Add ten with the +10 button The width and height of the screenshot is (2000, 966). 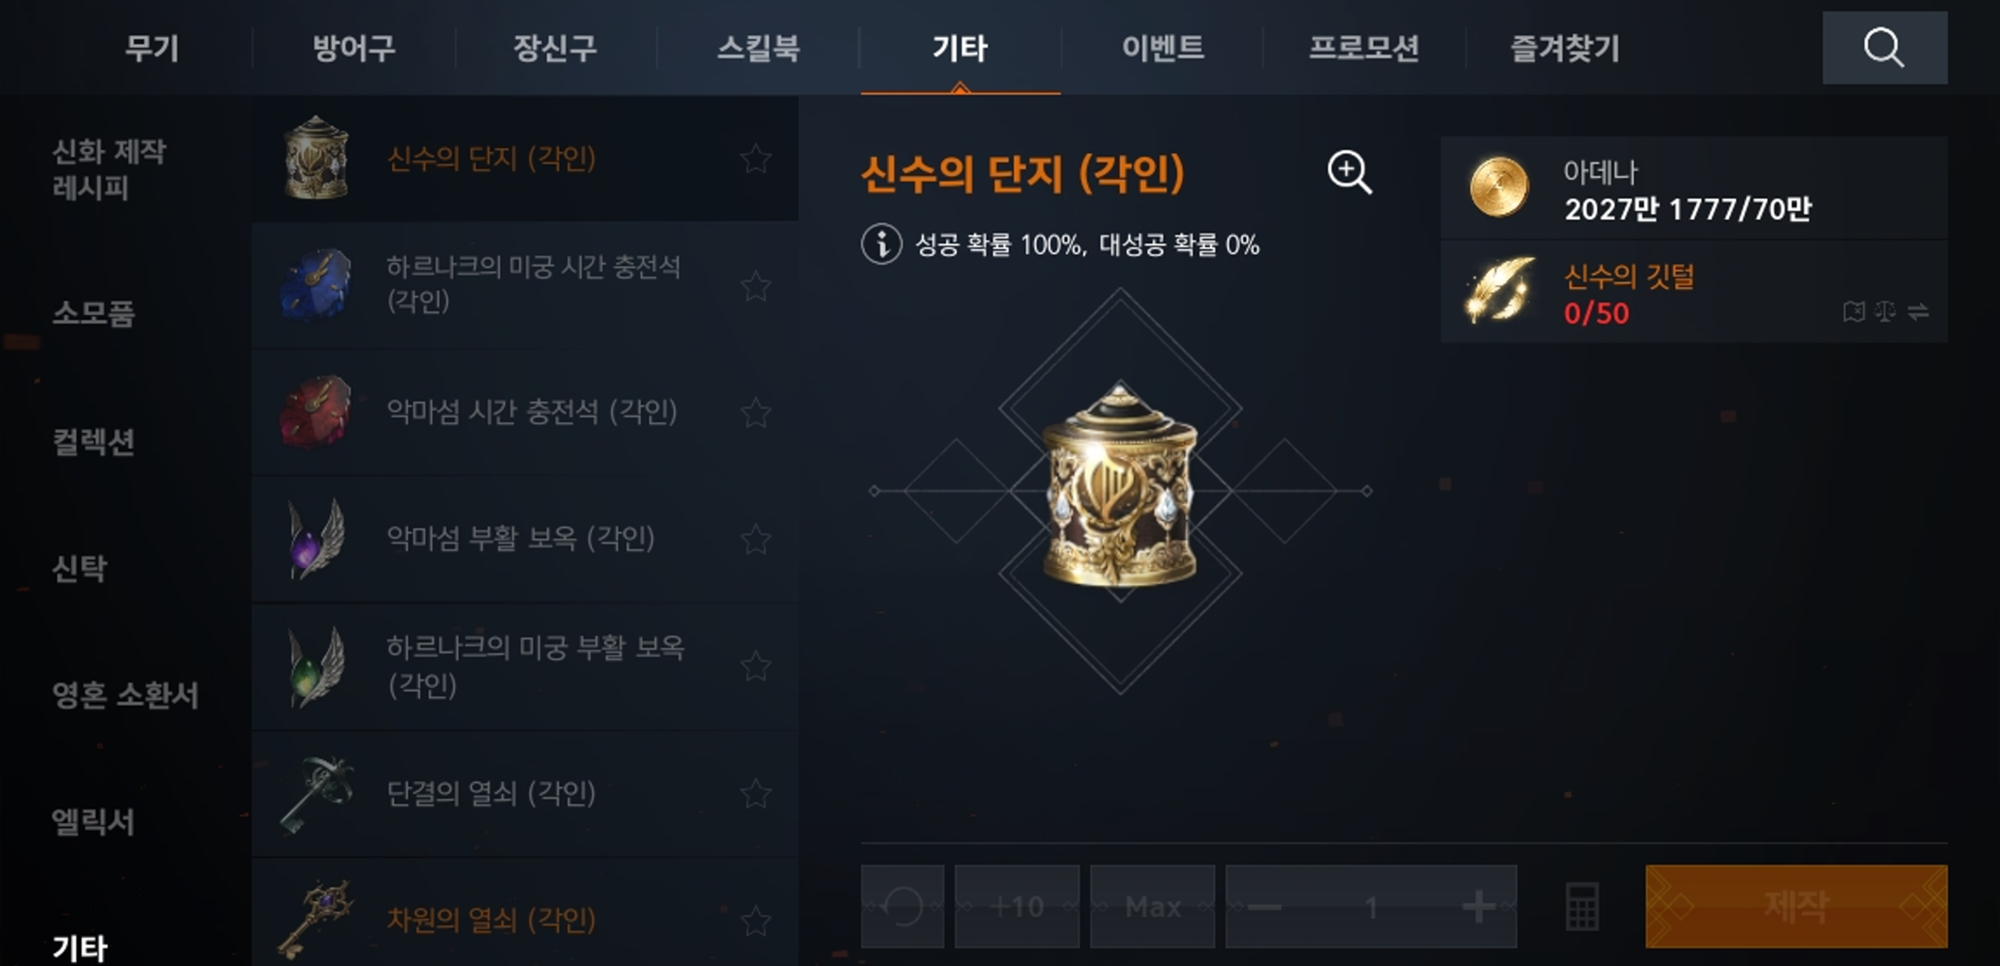coord(1017,906)
